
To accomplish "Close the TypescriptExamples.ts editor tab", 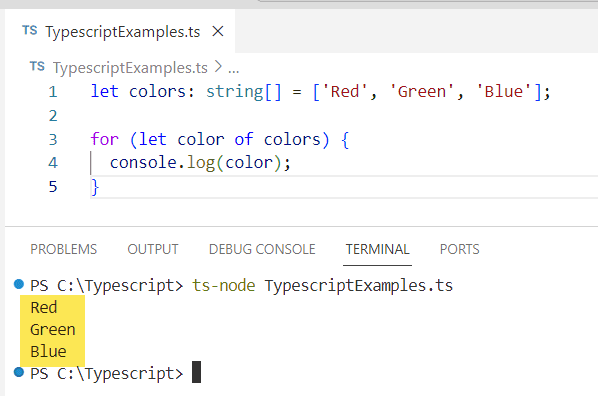I will click(x=218, y=31).
